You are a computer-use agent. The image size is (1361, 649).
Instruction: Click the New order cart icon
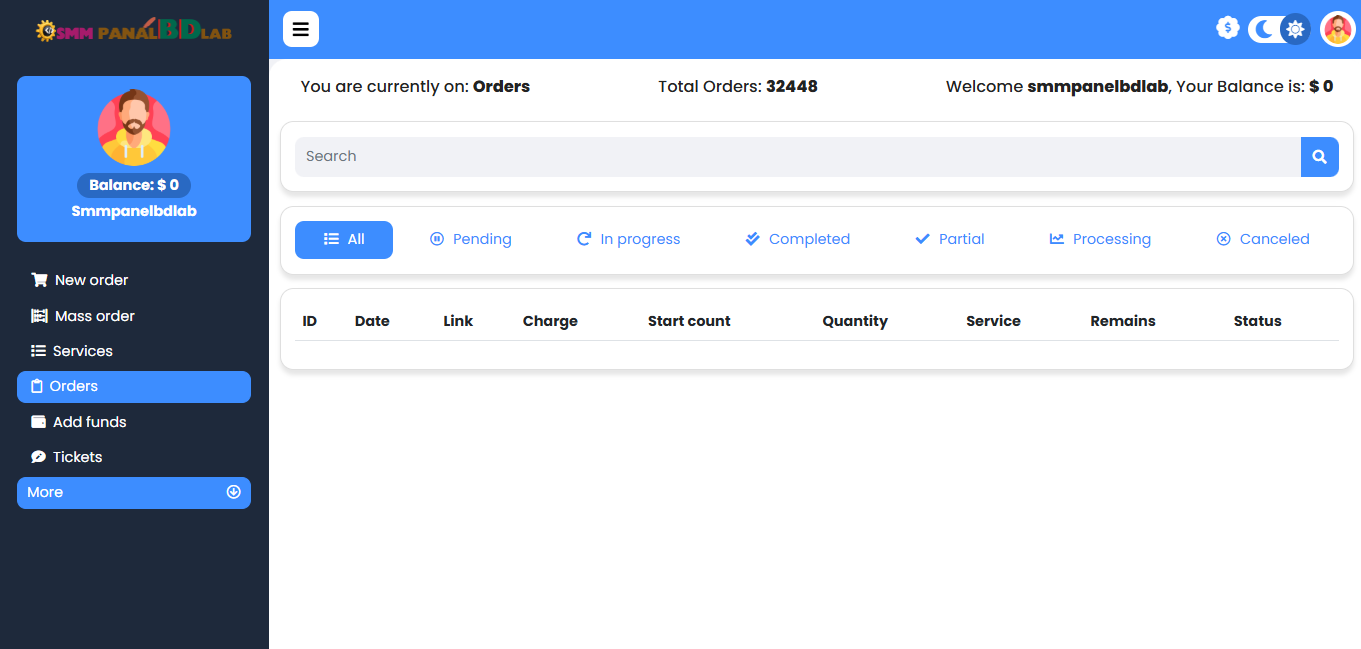tap(39, 280)
